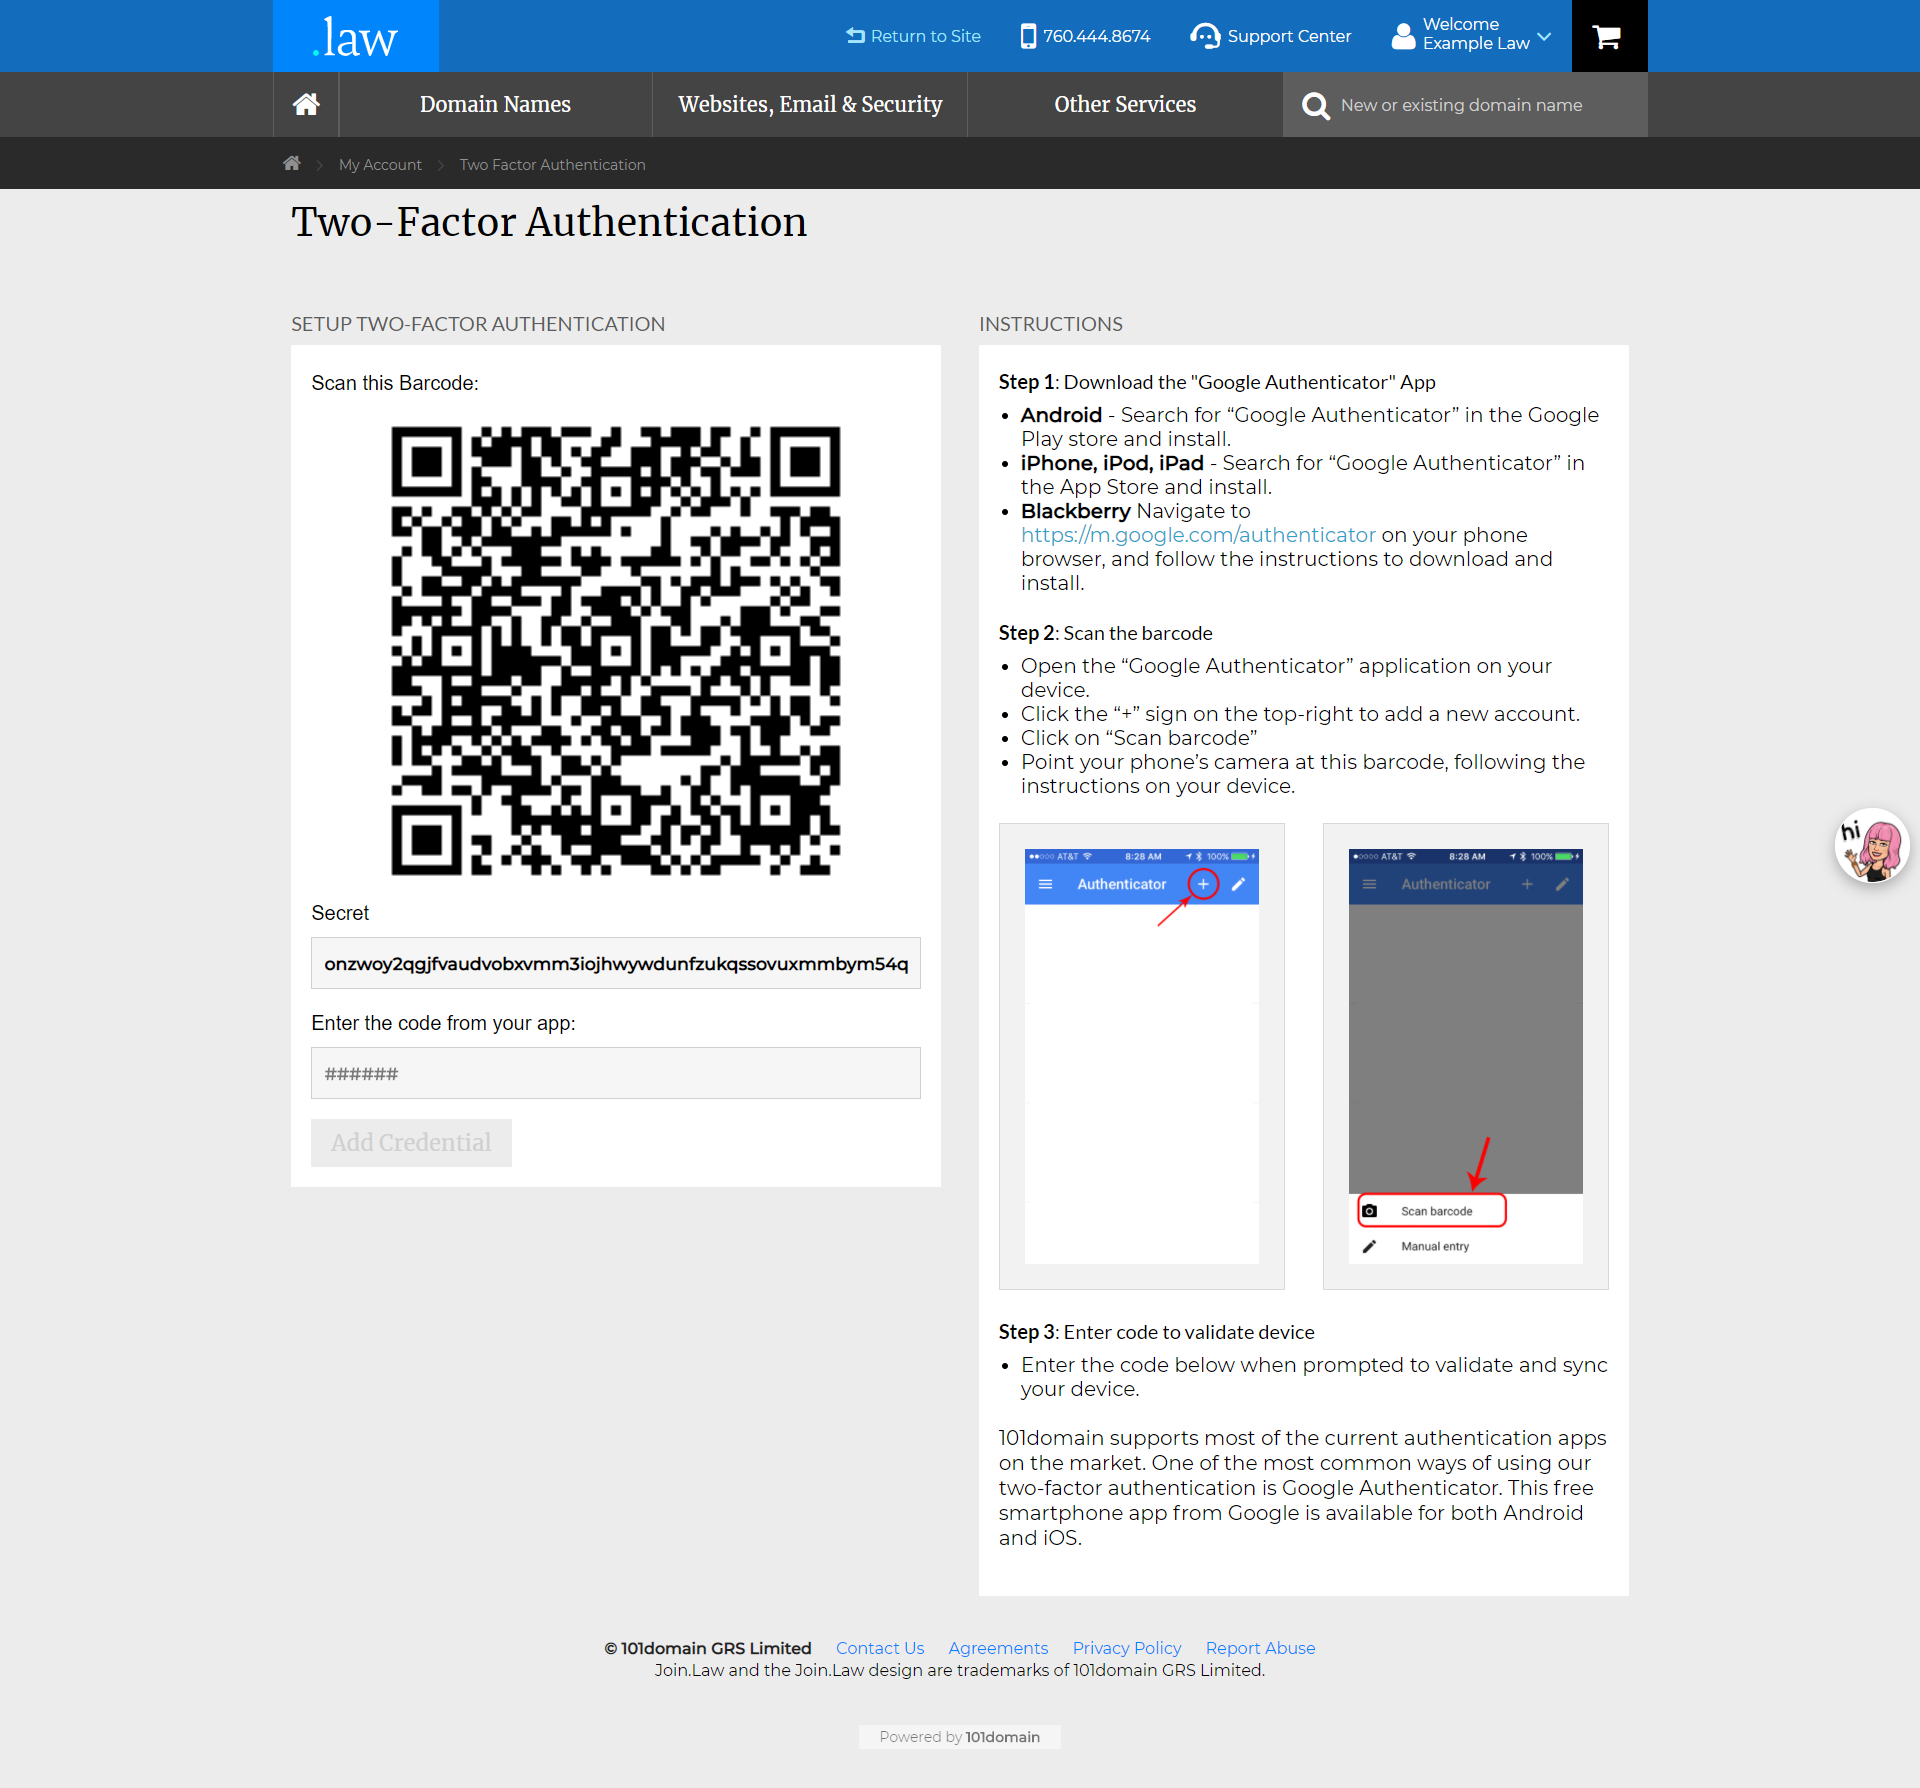Click 'Step 3: Enter code to validate device'
Viewport: 1920px width, 1788px height.
[1157, 1332]
